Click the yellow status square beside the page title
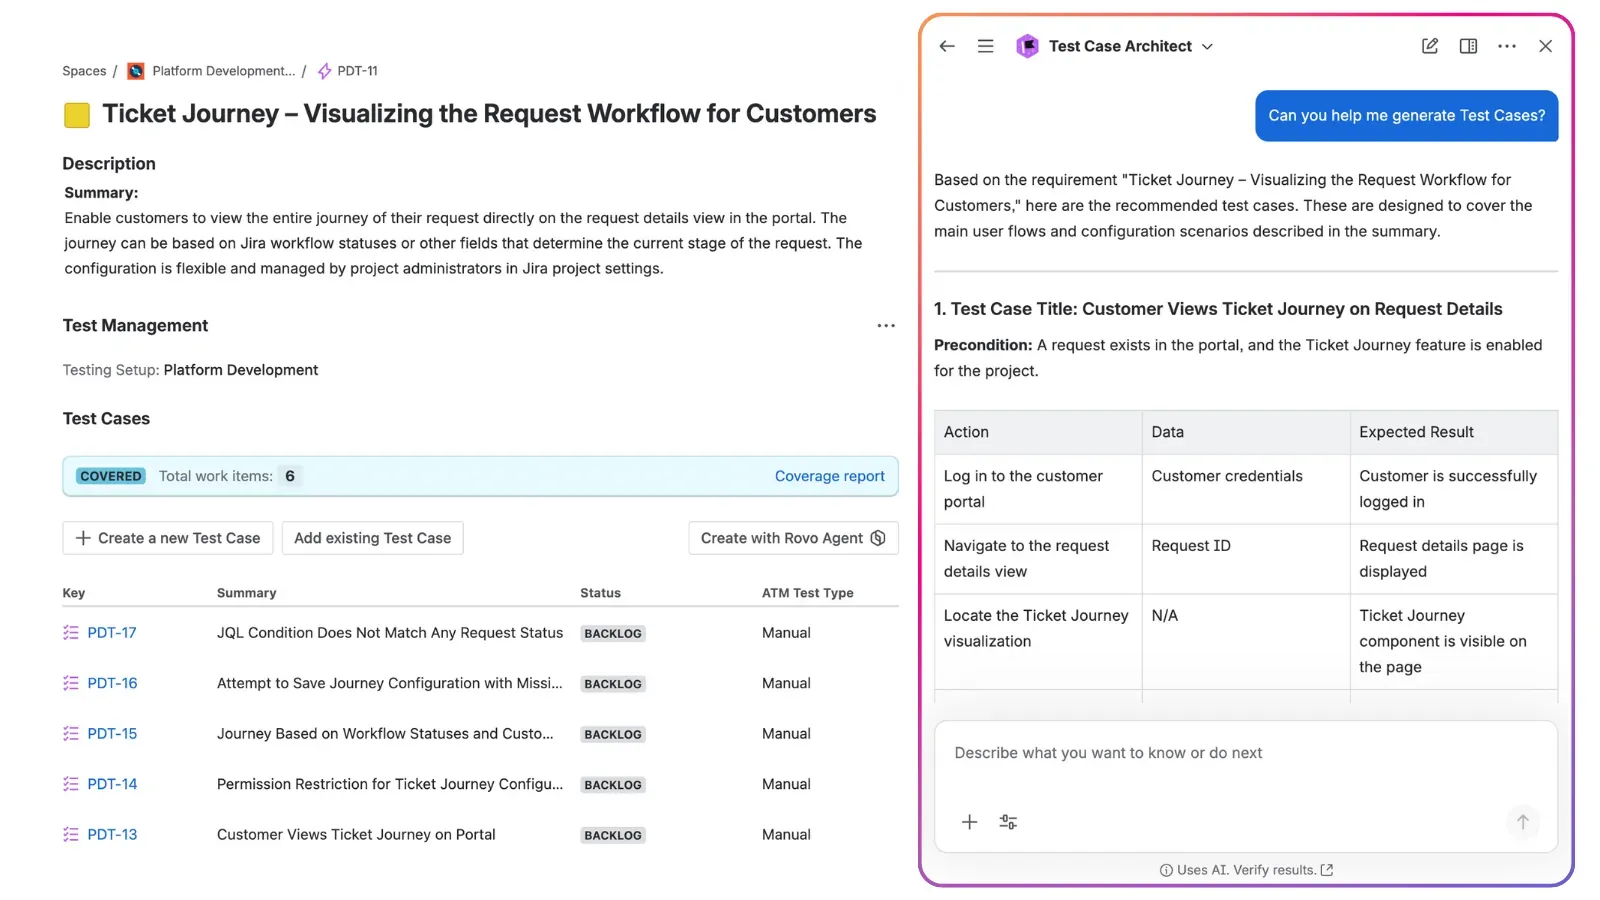This screenshot has width=1600, height=900. tap(76, 114)
